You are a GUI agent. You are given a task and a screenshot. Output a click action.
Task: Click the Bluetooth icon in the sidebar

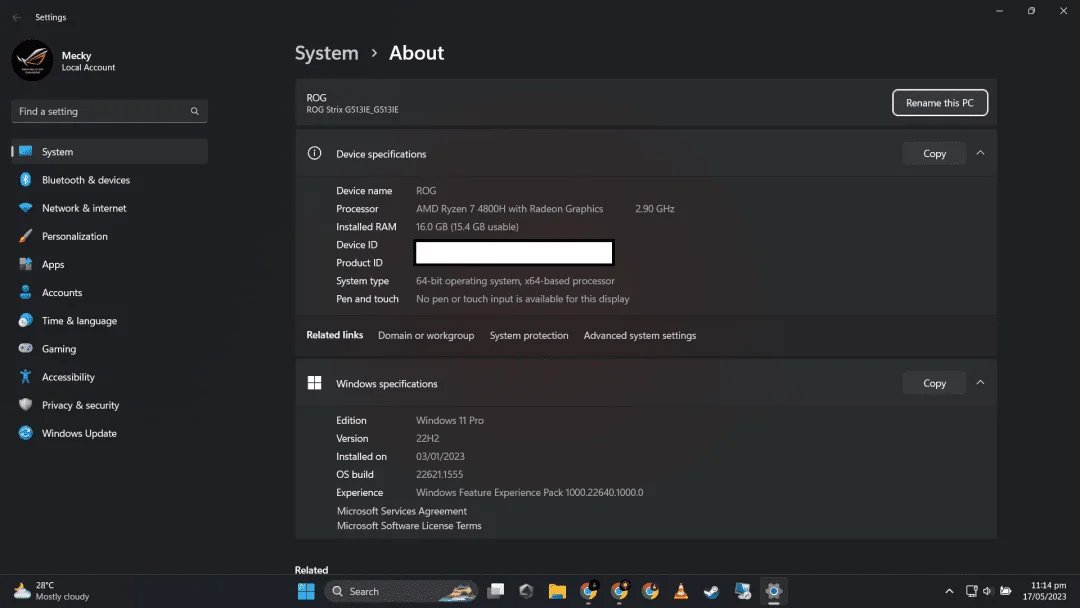25,180
